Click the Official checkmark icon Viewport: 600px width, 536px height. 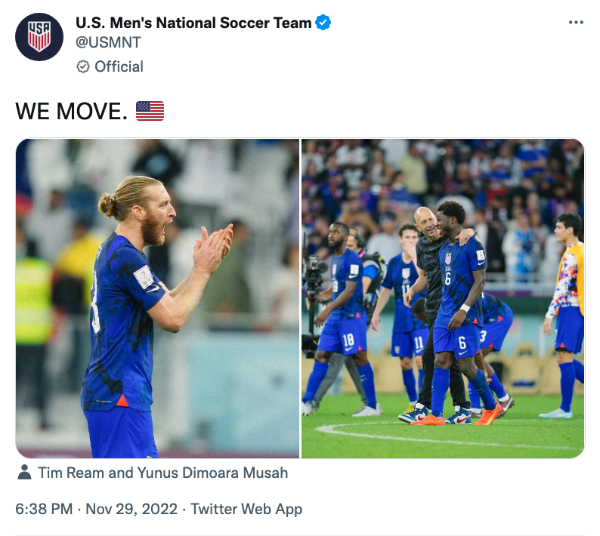click(83, 67)
